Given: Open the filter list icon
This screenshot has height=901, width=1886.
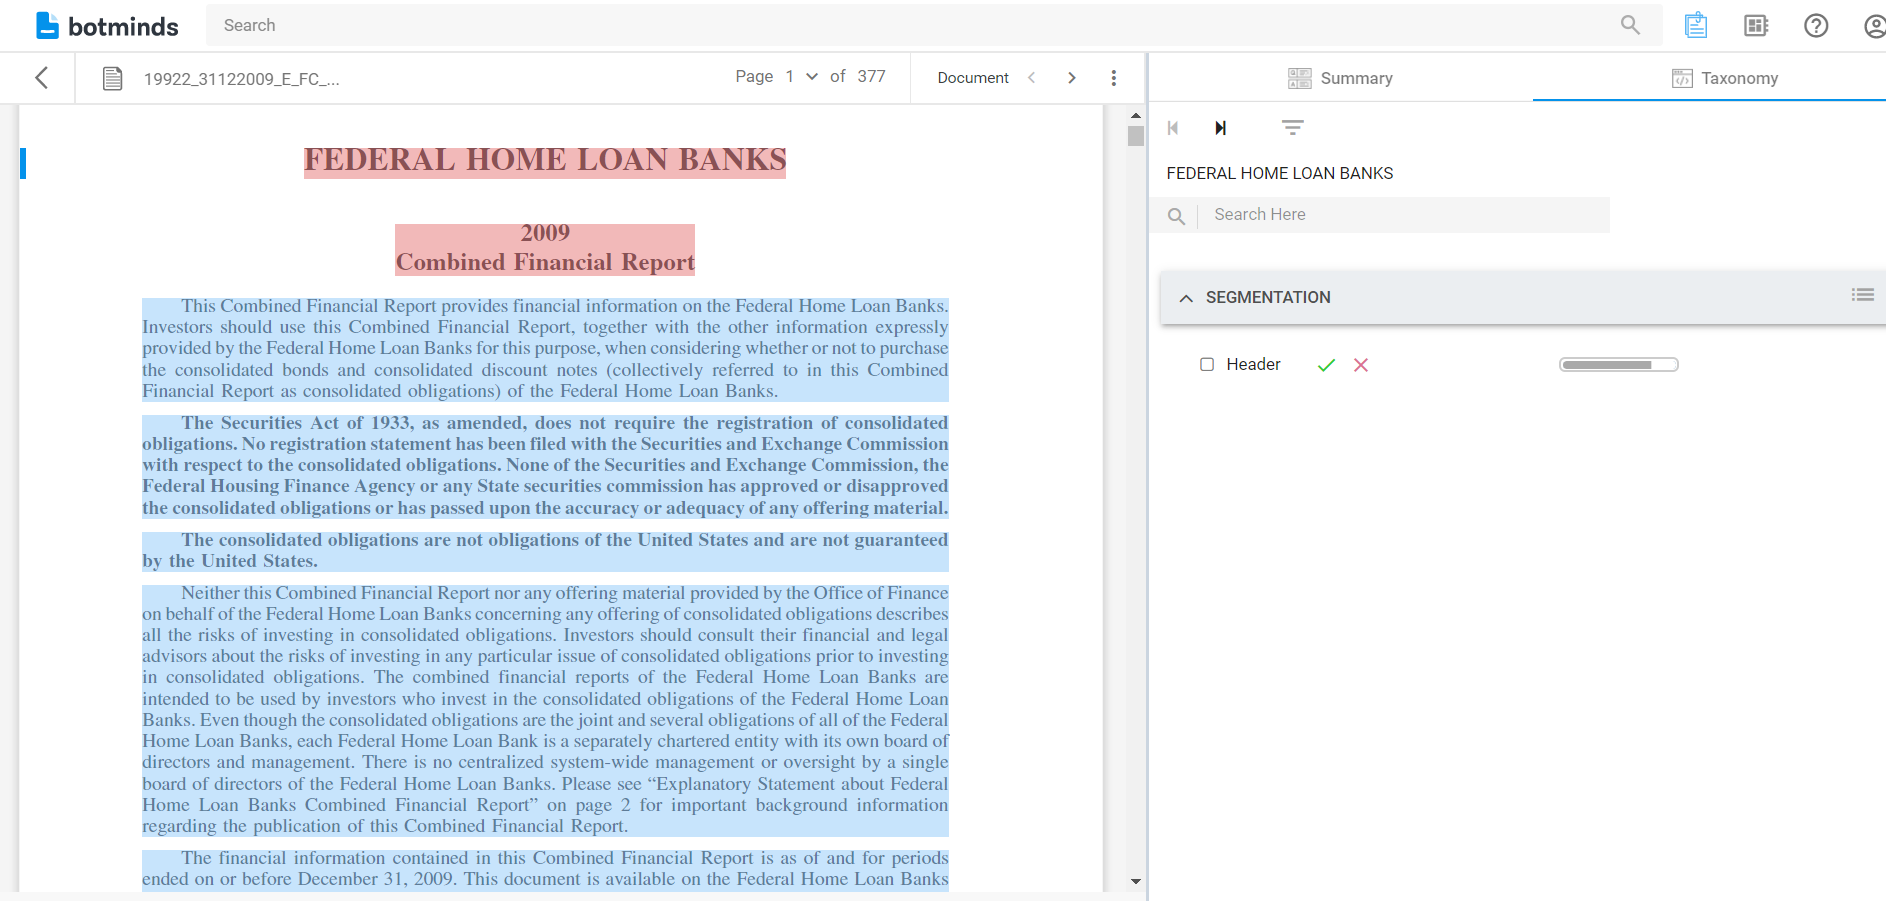Looking at the screenshot, I should coord(1293,128).
